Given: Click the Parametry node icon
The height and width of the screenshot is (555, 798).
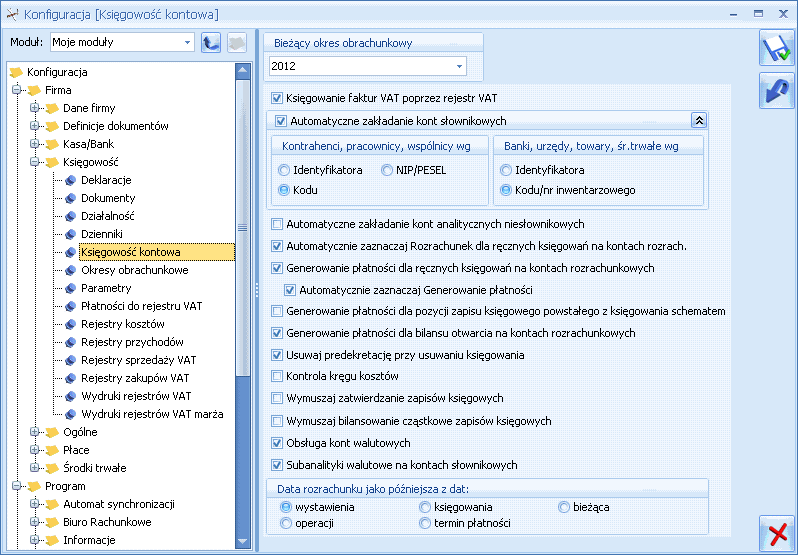Looking at the screenshot, I should 71,288.
